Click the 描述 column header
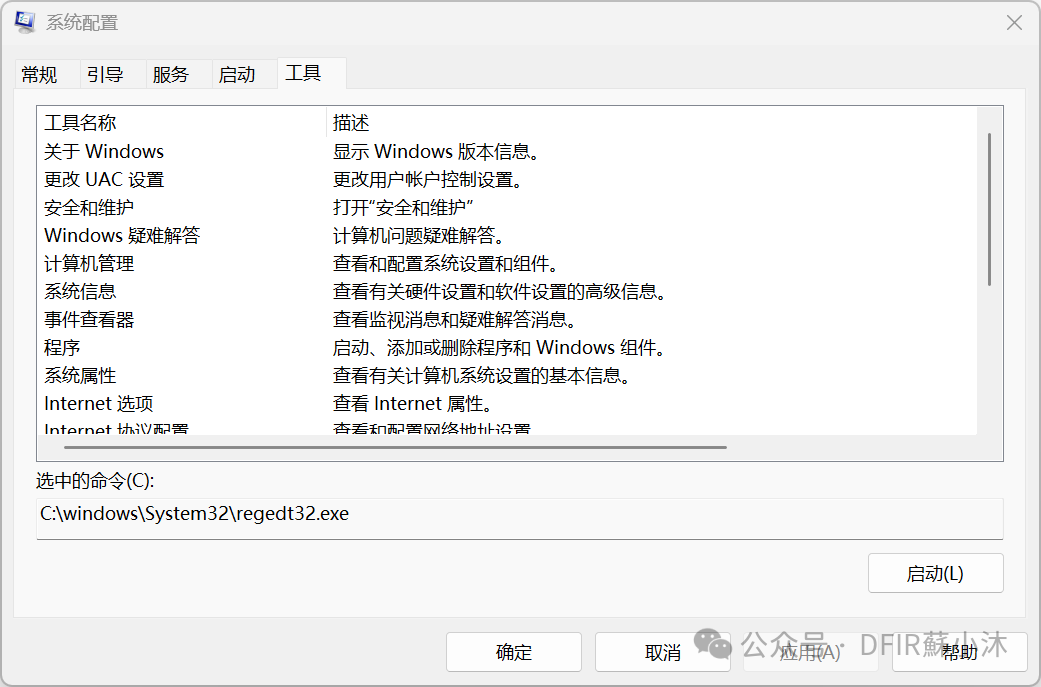Viewport: 1041px width, 687px height. tap(652, 123)
